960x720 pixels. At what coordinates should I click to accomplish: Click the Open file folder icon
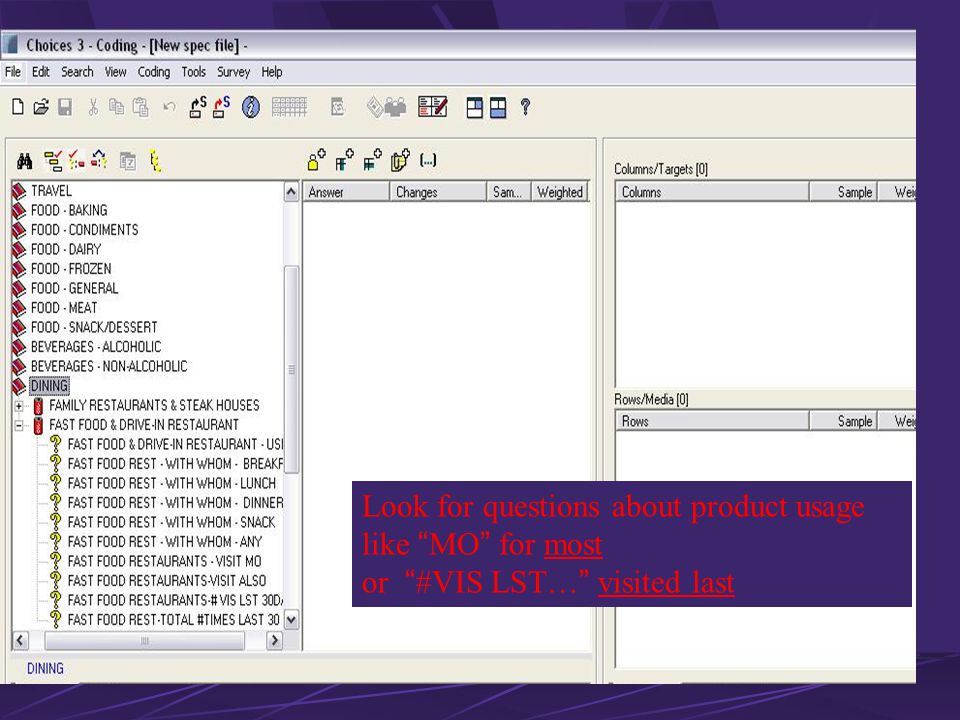(41, 107)
